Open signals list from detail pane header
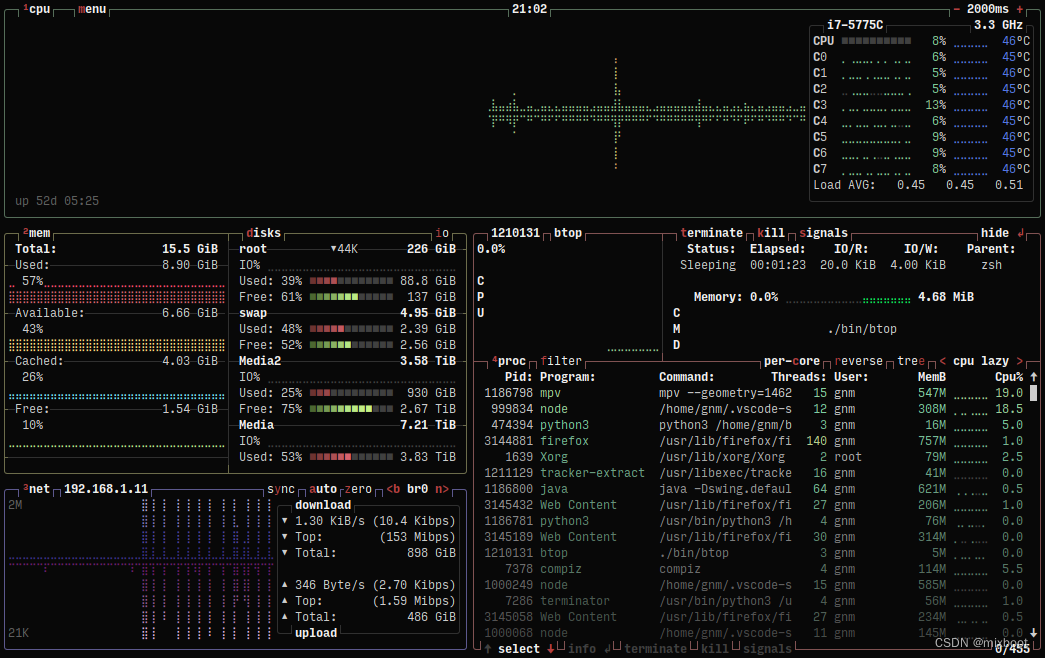The width and height of the screenshot is (1045, 658). (823, 233)
